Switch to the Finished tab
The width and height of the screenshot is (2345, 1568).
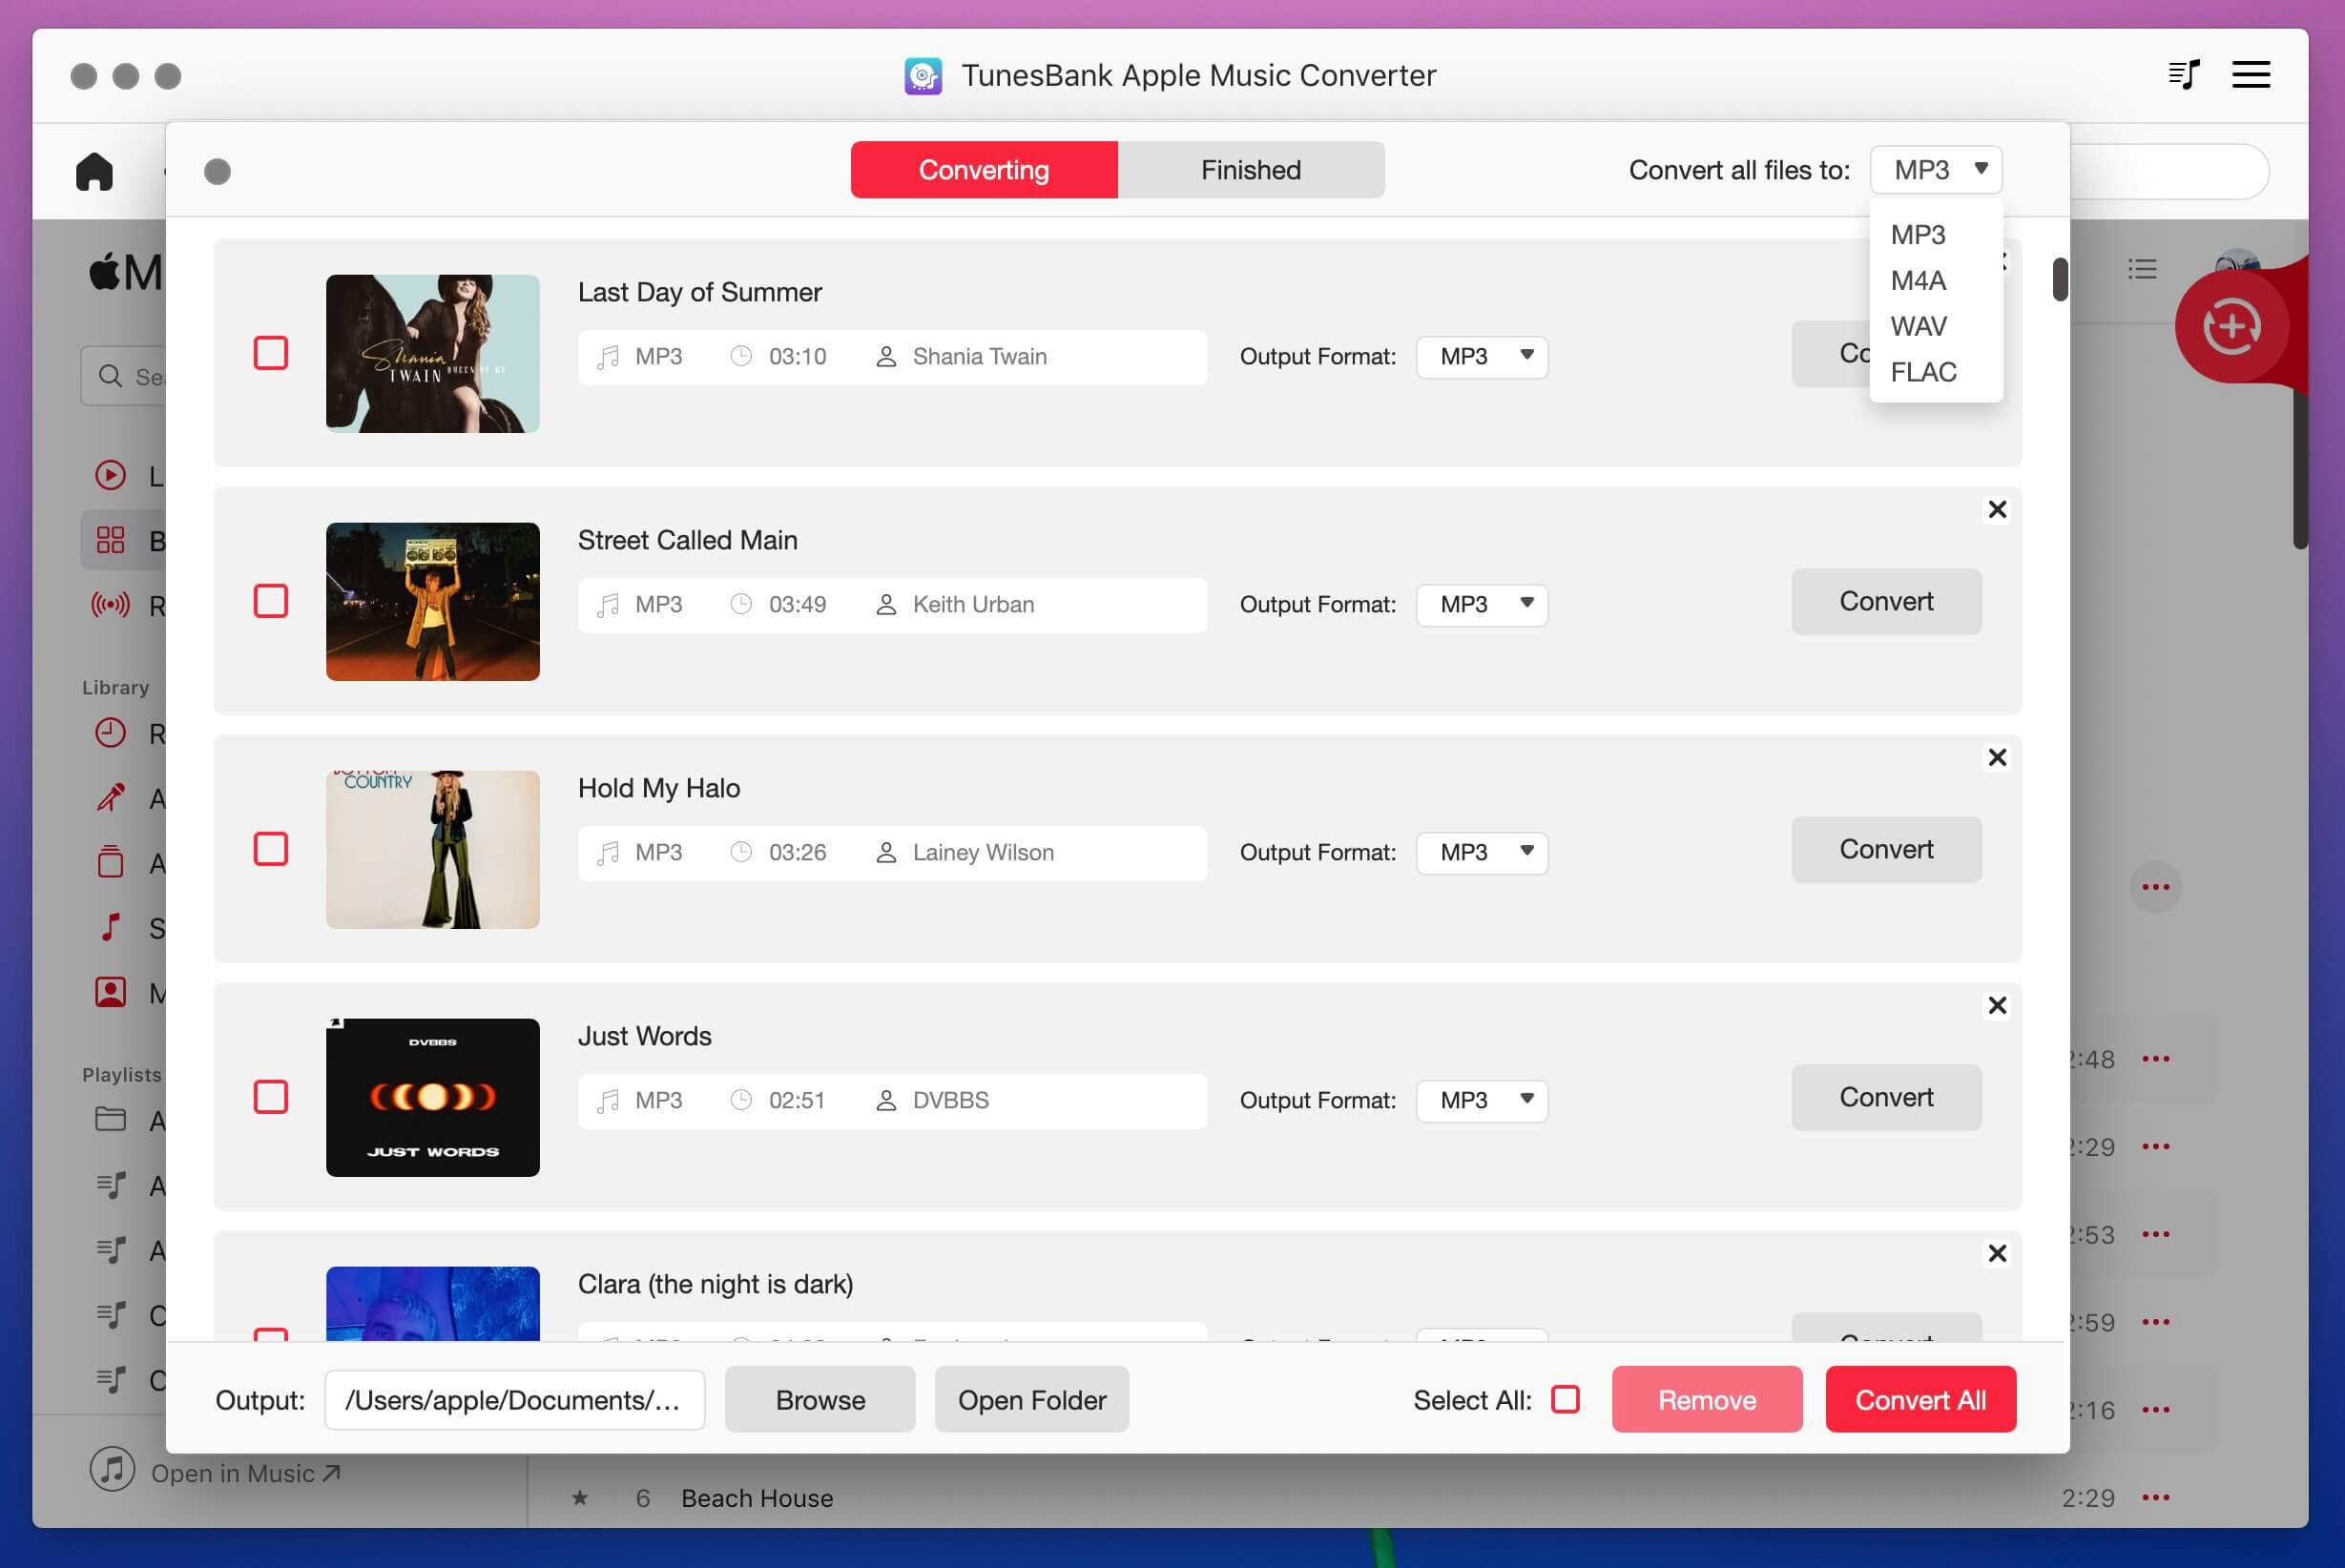pyautogui.click(x=1250, y=170)
